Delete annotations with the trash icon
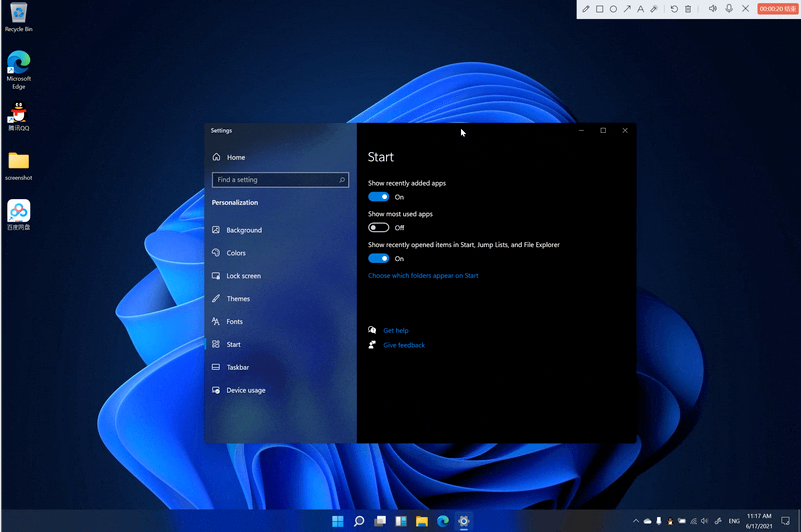The height and width of the screenshot is (532, 801). point(688,9)
